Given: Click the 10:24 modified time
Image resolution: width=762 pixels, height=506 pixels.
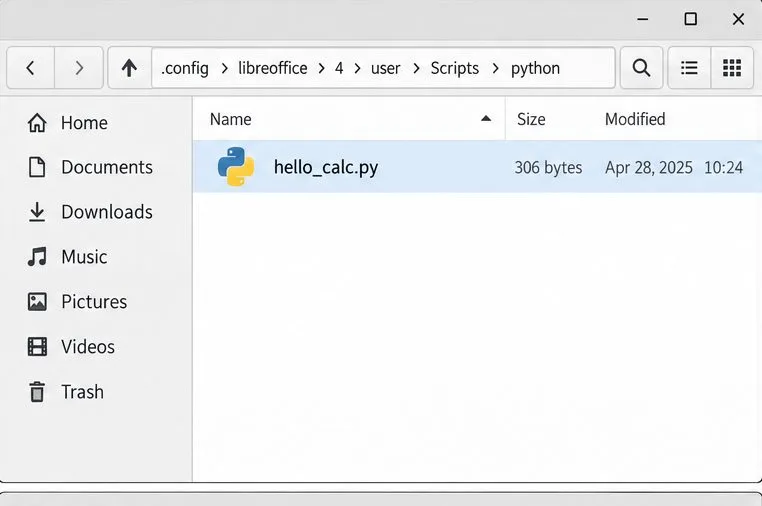Looking at the screenshot, I should tap(723, 167).
